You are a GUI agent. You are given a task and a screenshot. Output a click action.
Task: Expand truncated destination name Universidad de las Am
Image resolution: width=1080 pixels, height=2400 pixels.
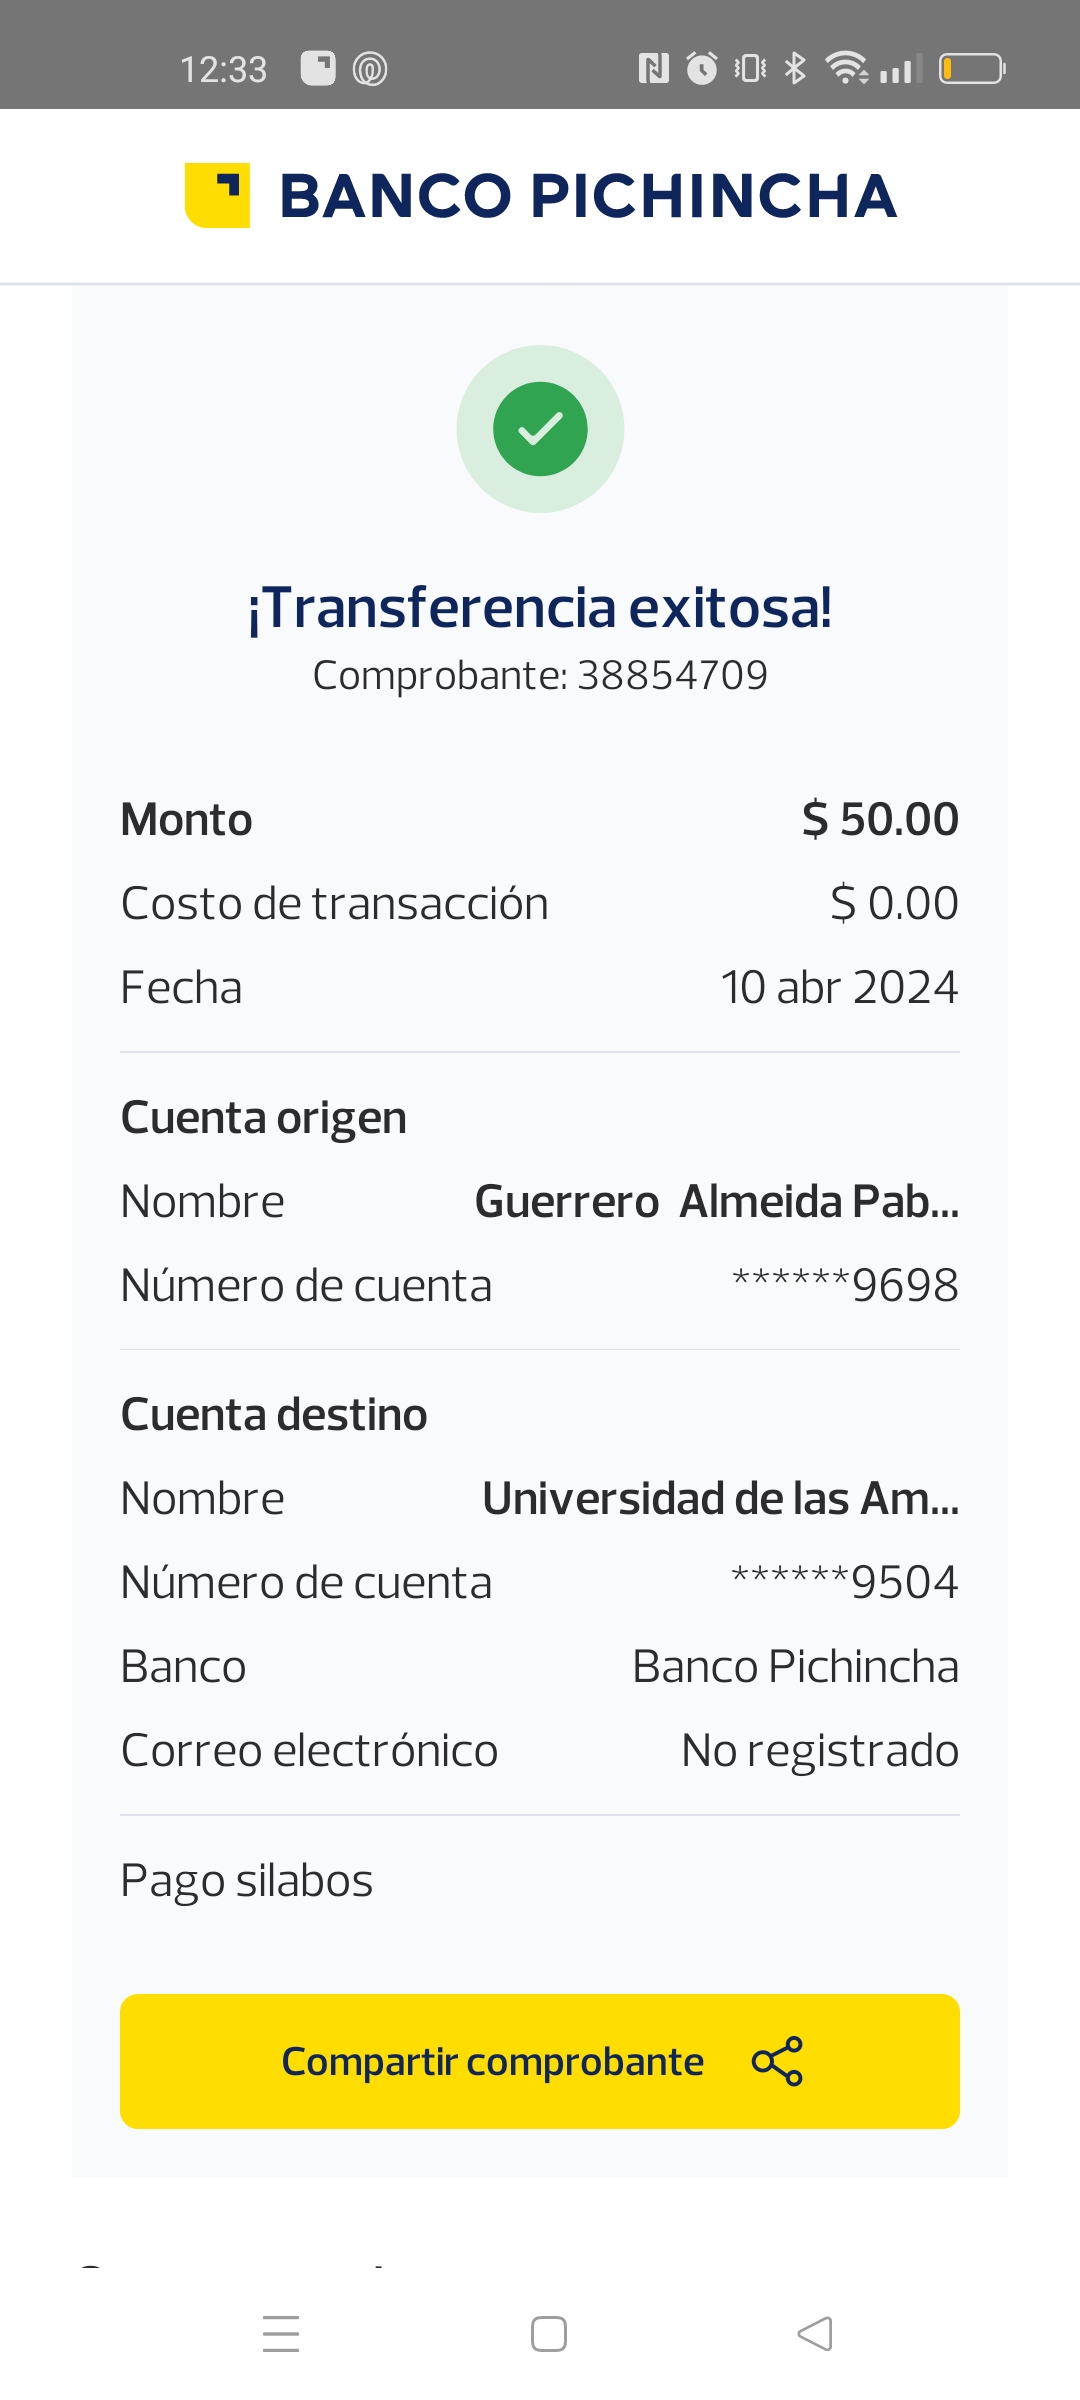tap(720, 1498)
